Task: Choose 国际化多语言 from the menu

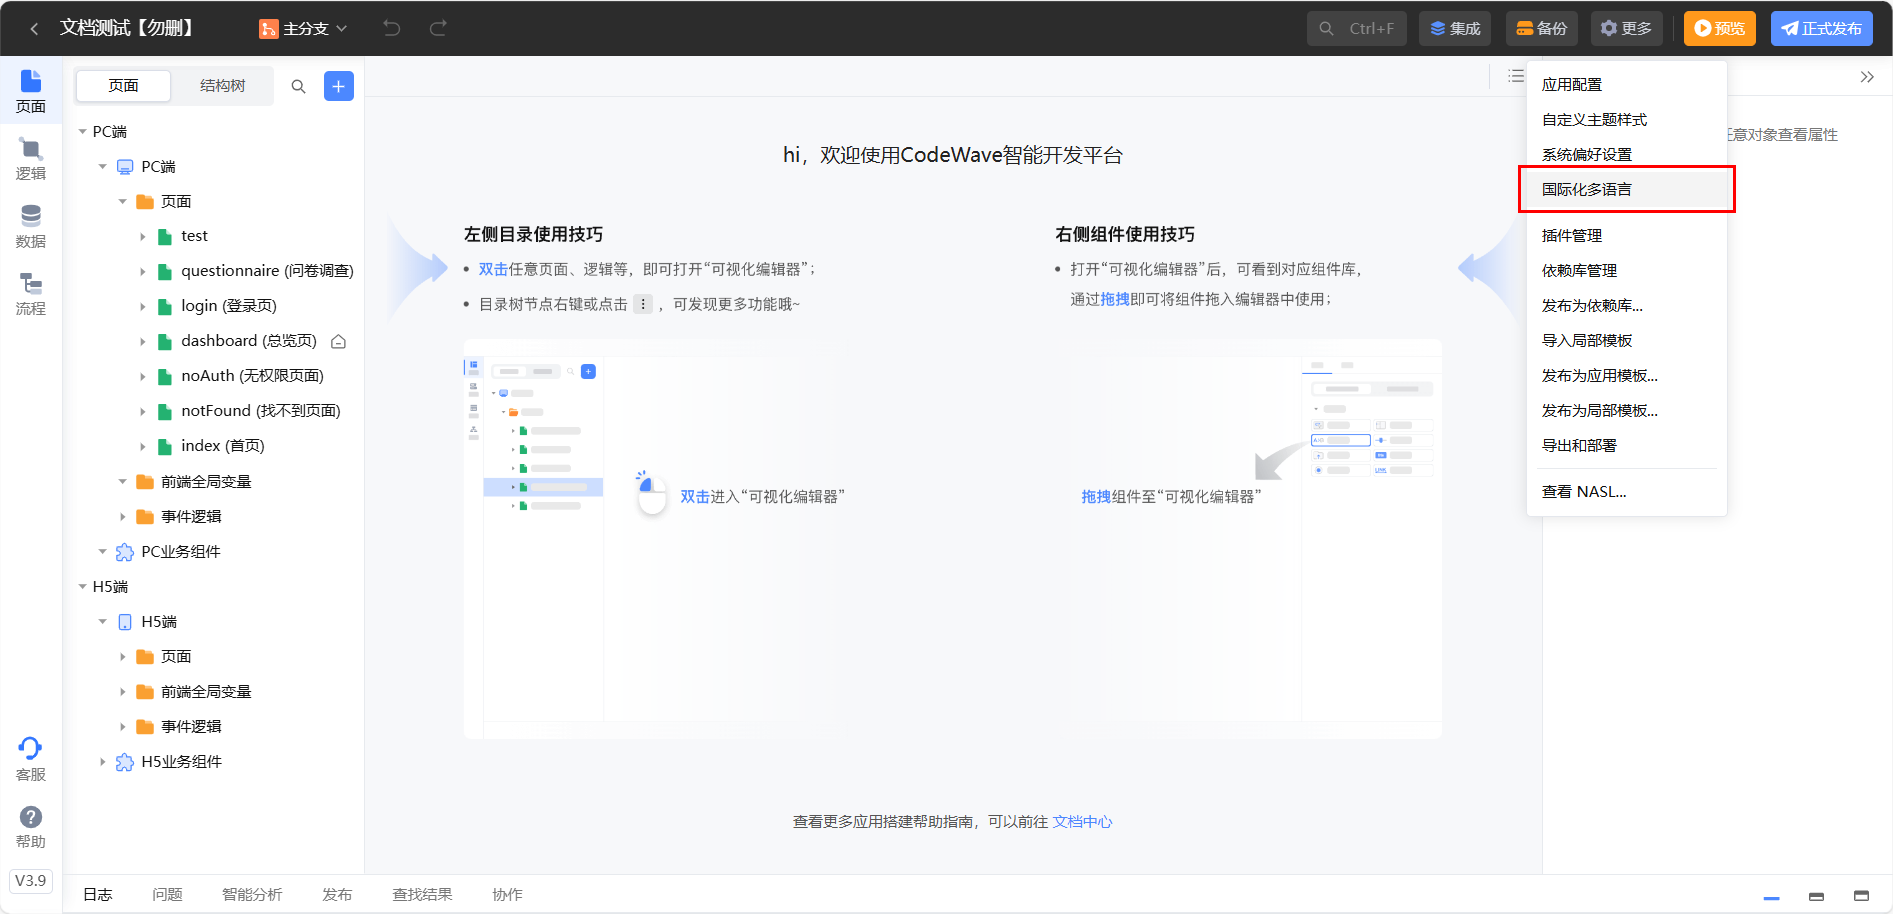Action: (1627, 190)
